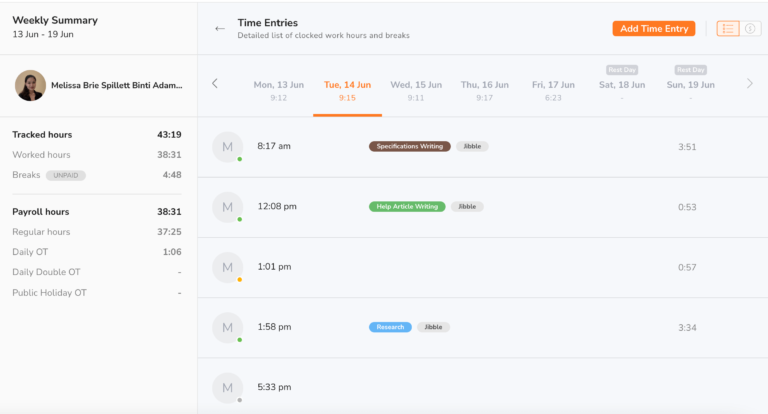This screenshot has height=414, width=768.
Task: Open Melissa Brie Spillett's profile photo
Action: (x=30, y=86)
